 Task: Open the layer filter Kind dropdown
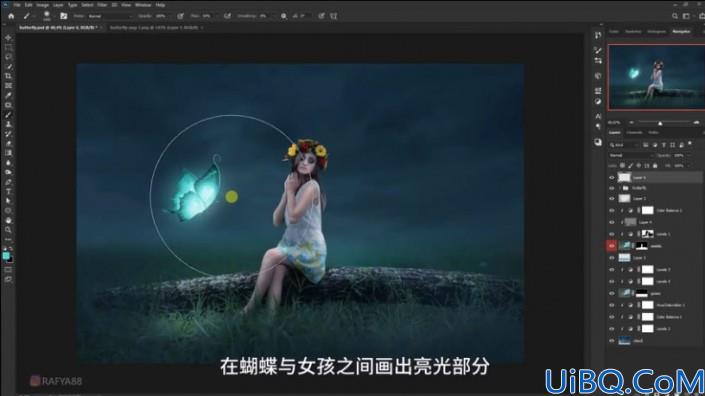coord(624,145)
